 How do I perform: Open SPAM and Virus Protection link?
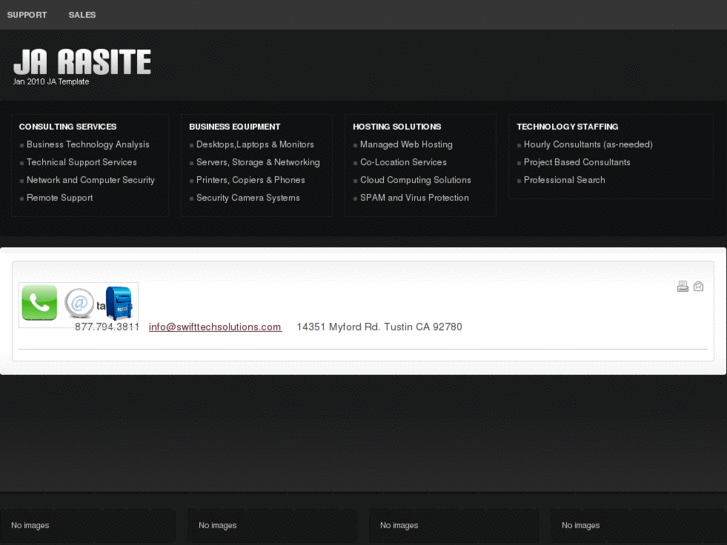pos(415,198)
